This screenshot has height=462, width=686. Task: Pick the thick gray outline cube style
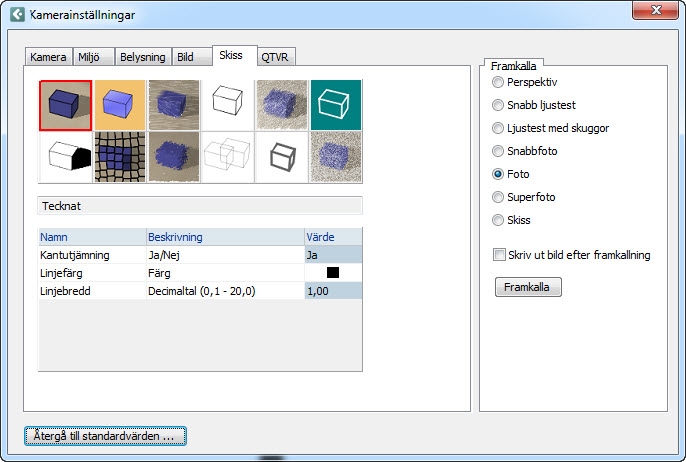[x=282, y=157]
